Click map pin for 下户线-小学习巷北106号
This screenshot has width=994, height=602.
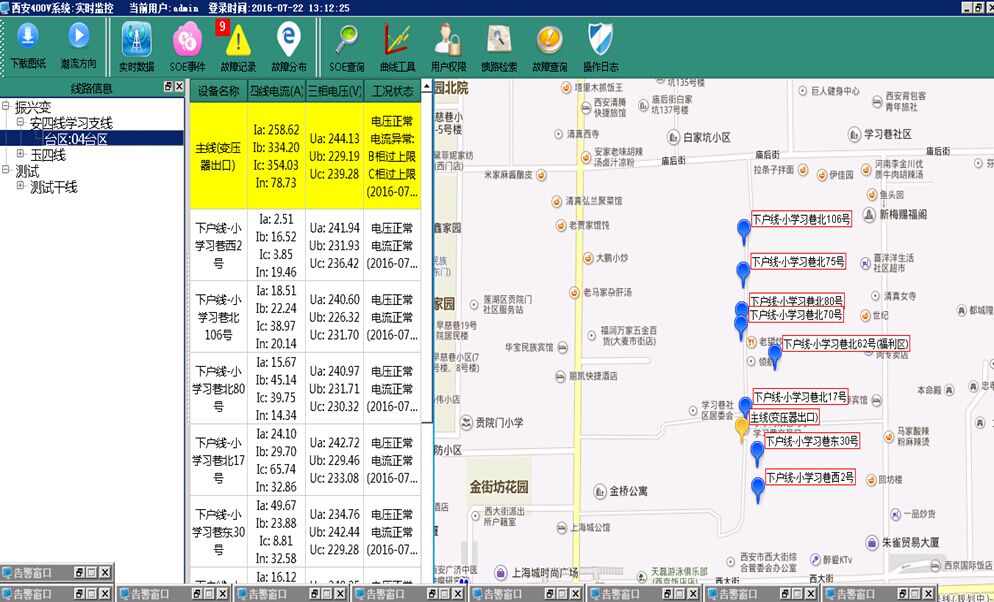tap(744, 231)
